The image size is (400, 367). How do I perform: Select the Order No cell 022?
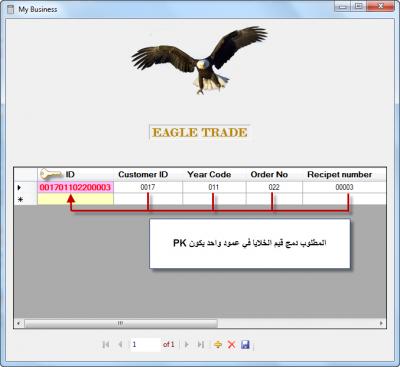coord(274,187)
